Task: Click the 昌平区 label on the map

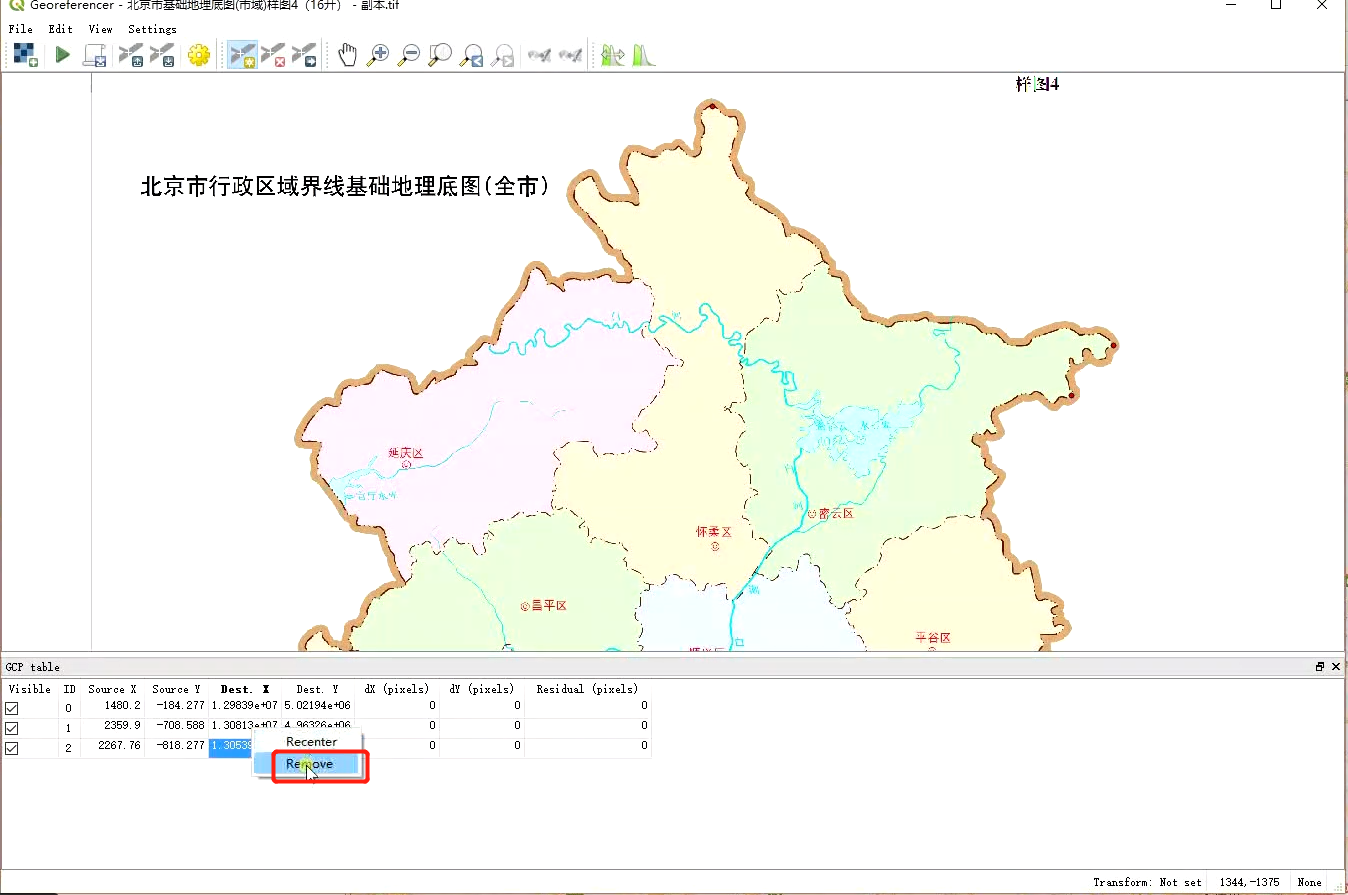Action: tap(549, 605)
